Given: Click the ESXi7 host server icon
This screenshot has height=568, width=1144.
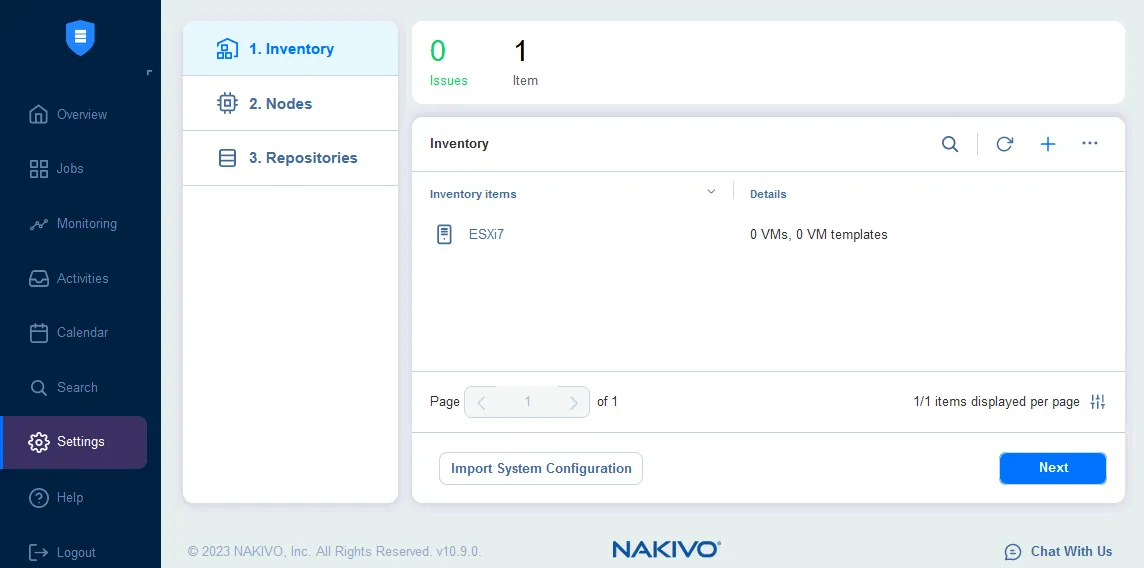Looking at the screenshot, I should pyautogui.click(x=445, y=235).
